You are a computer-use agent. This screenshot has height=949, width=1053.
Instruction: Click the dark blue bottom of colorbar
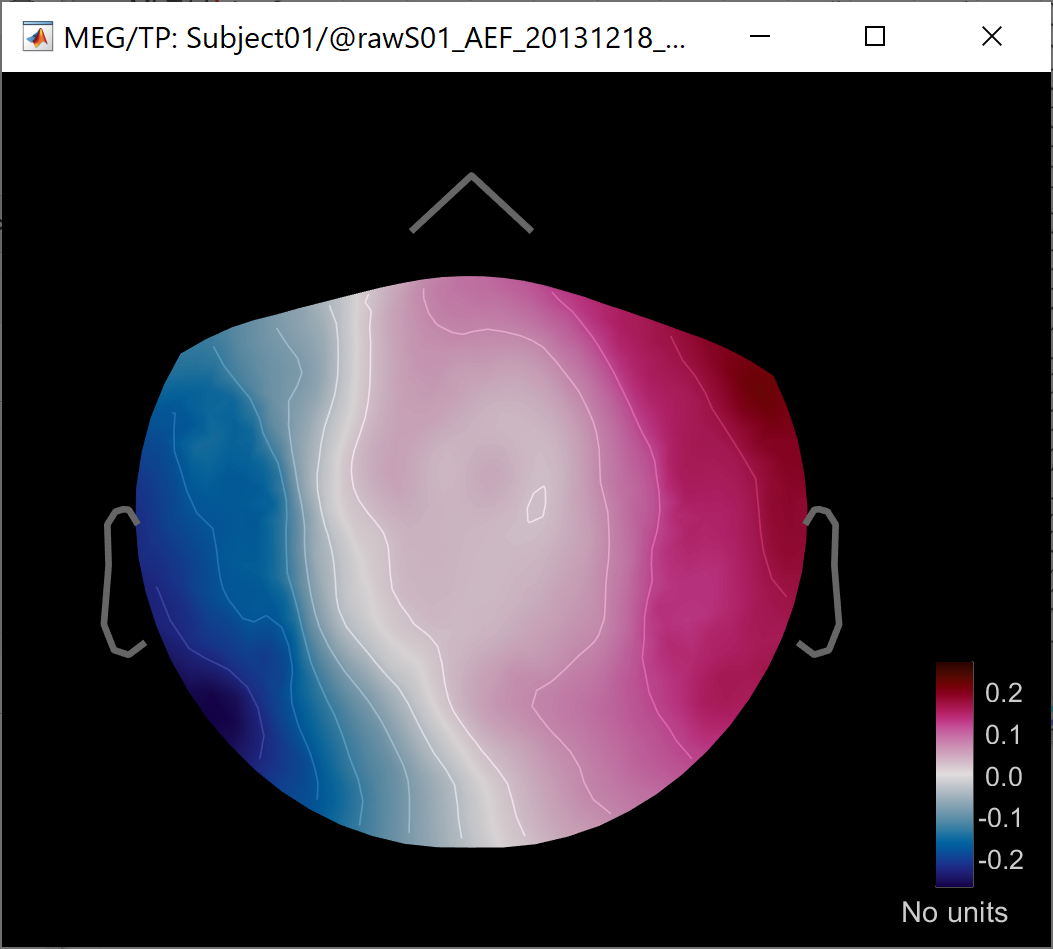(x=954, y=878)
